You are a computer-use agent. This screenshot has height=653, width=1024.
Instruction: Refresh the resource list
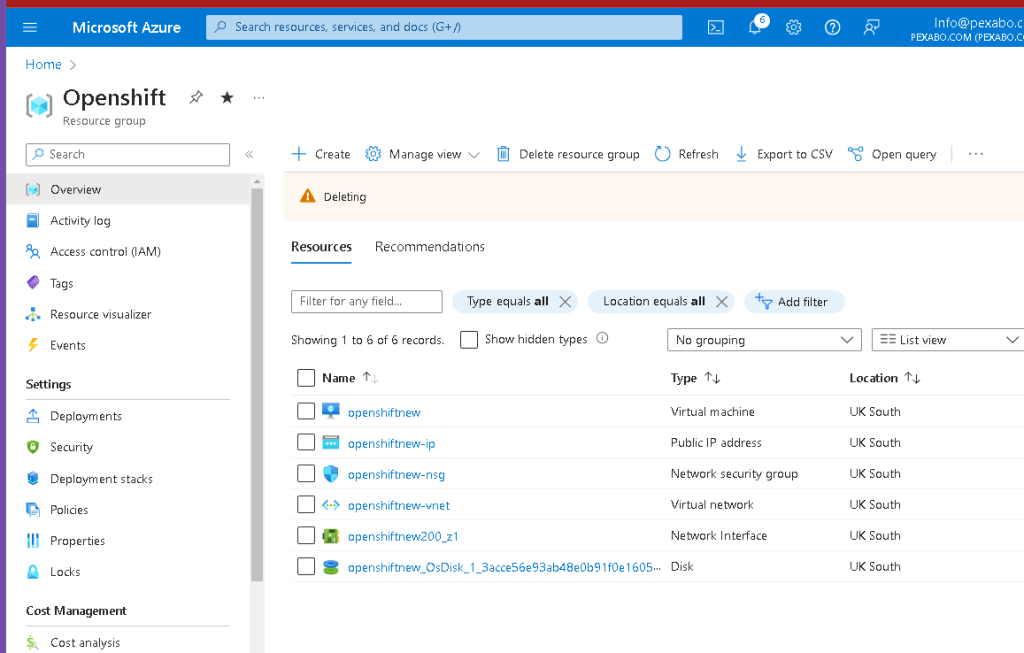[x=686, y=154]
